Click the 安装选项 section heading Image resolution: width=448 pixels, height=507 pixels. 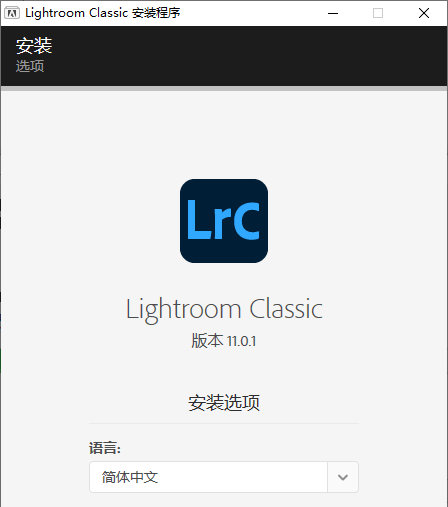[x=224, y=402]
